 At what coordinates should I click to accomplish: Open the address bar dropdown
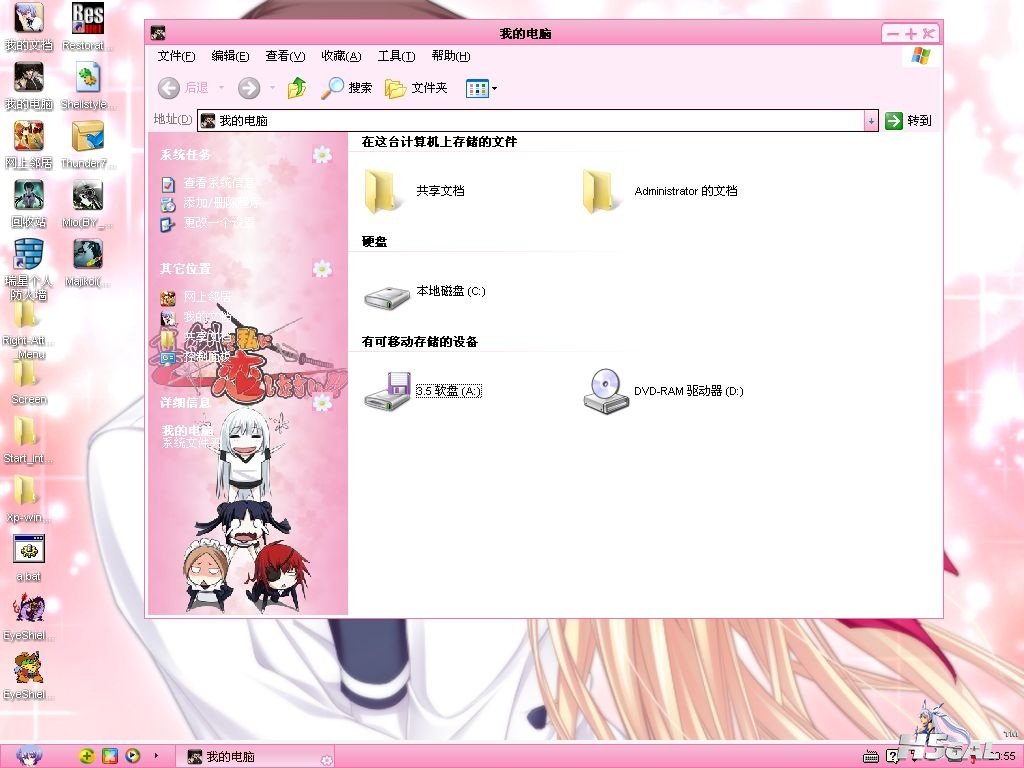(x=871, y=120)
